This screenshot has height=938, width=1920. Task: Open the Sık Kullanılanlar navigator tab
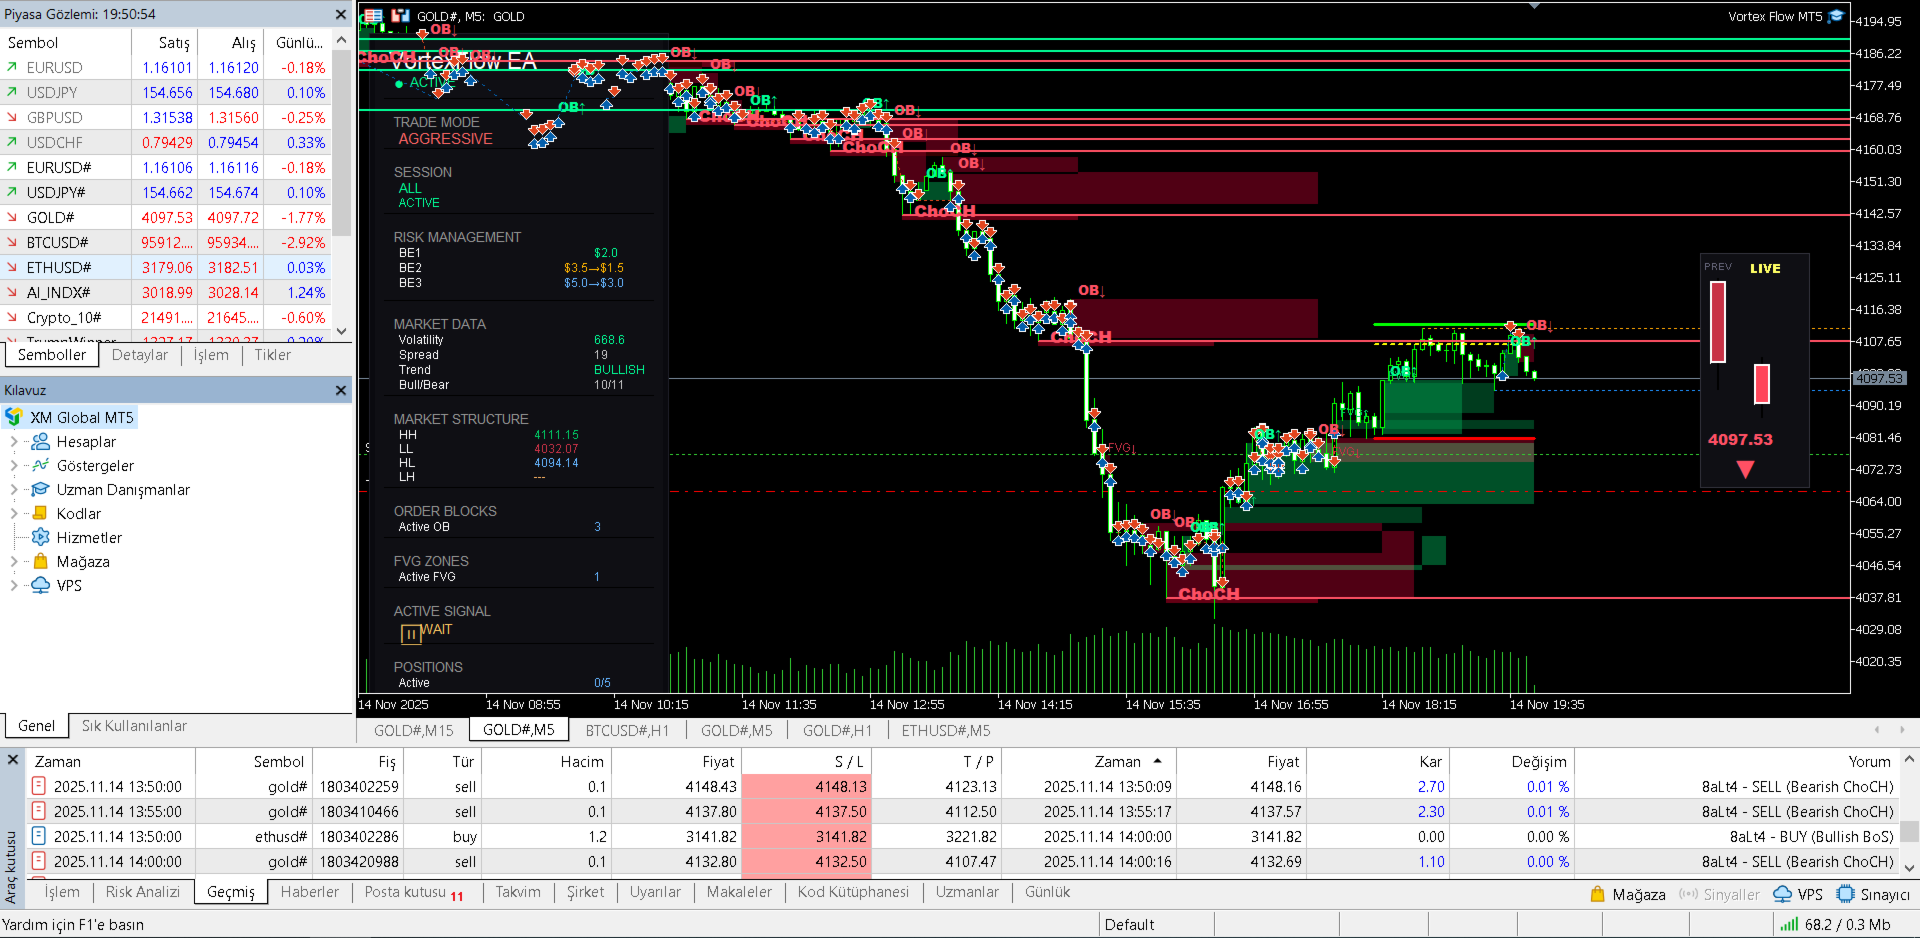coord(134,726)
